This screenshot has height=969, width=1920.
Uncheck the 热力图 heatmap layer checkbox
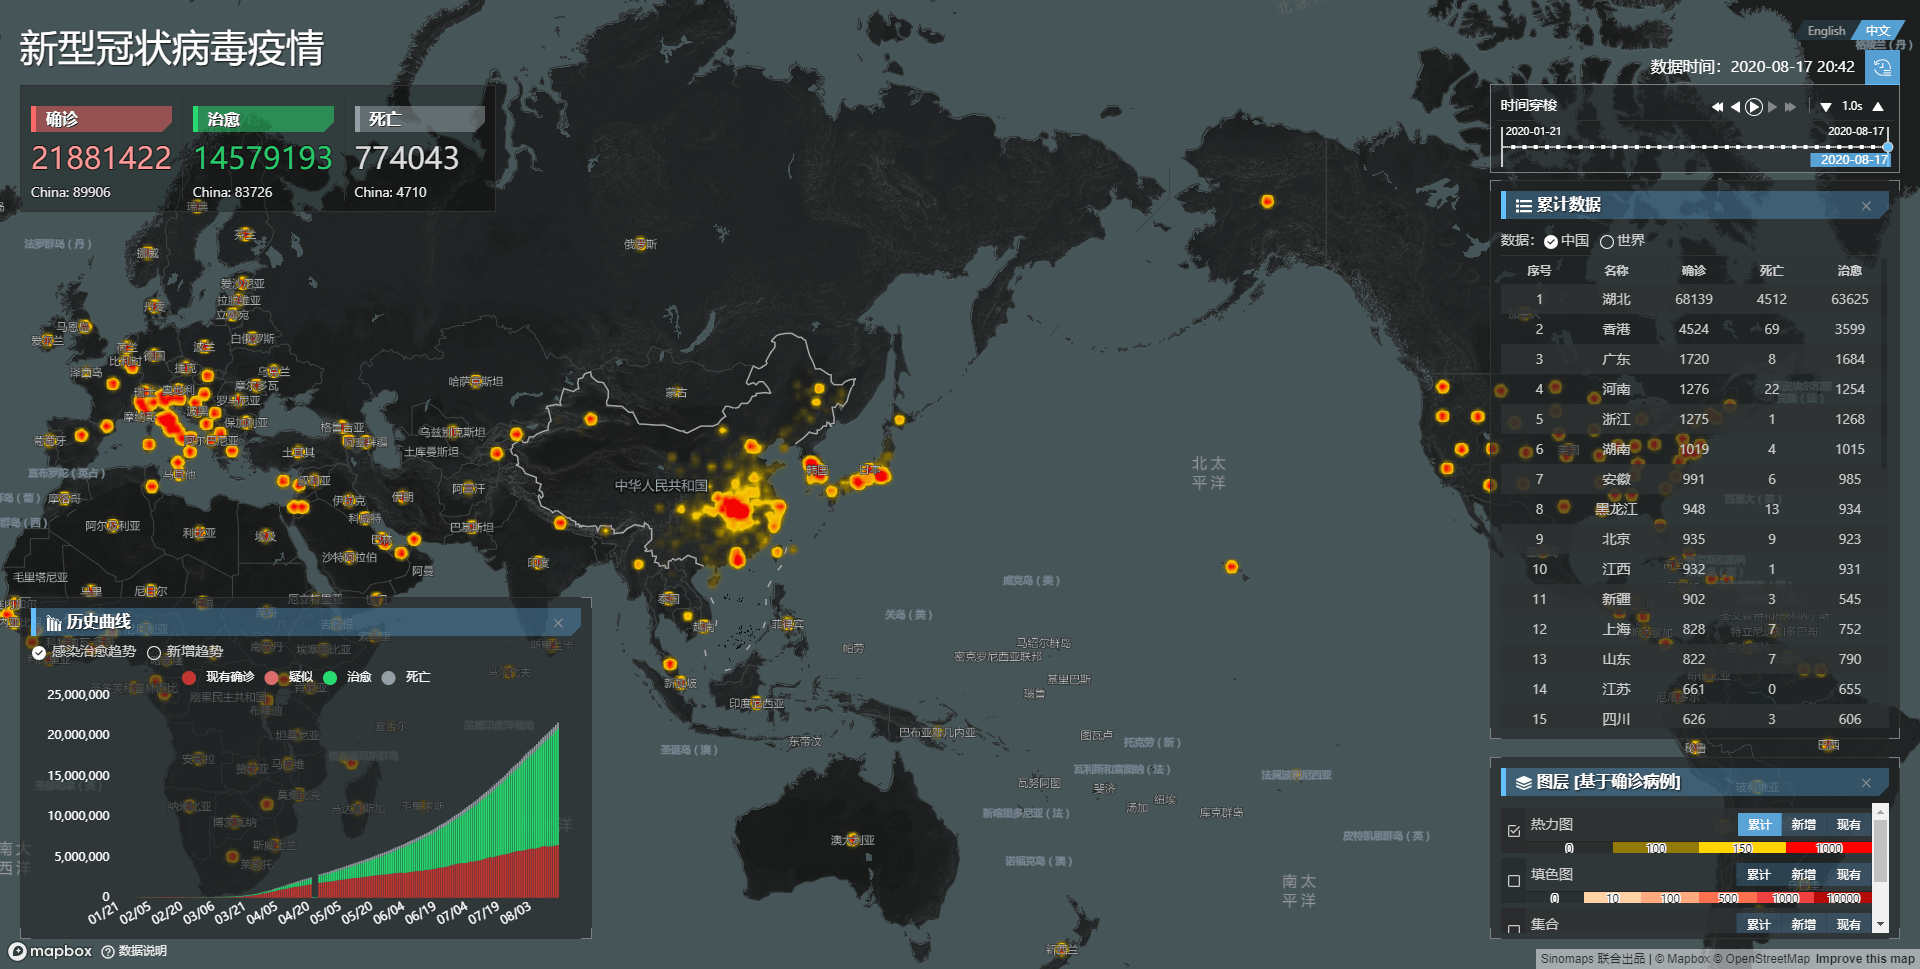coord(1514,830)
